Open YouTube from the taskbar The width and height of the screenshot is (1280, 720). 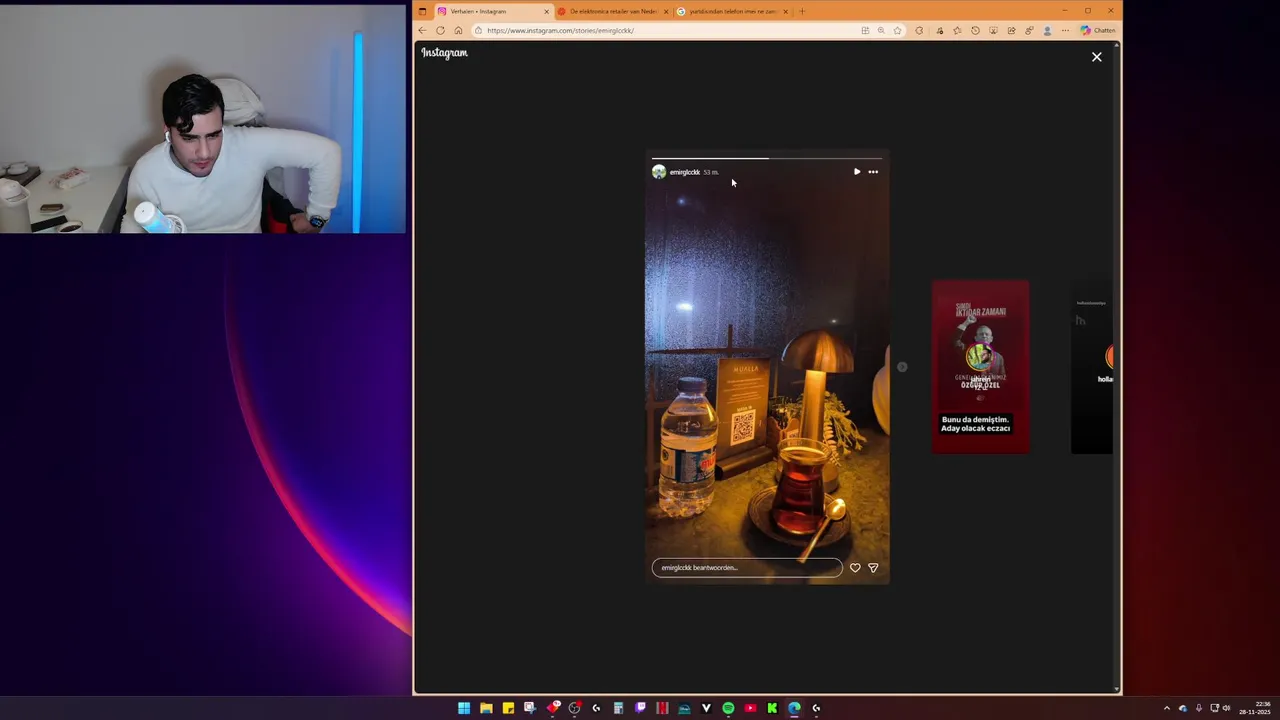[750, 708]
